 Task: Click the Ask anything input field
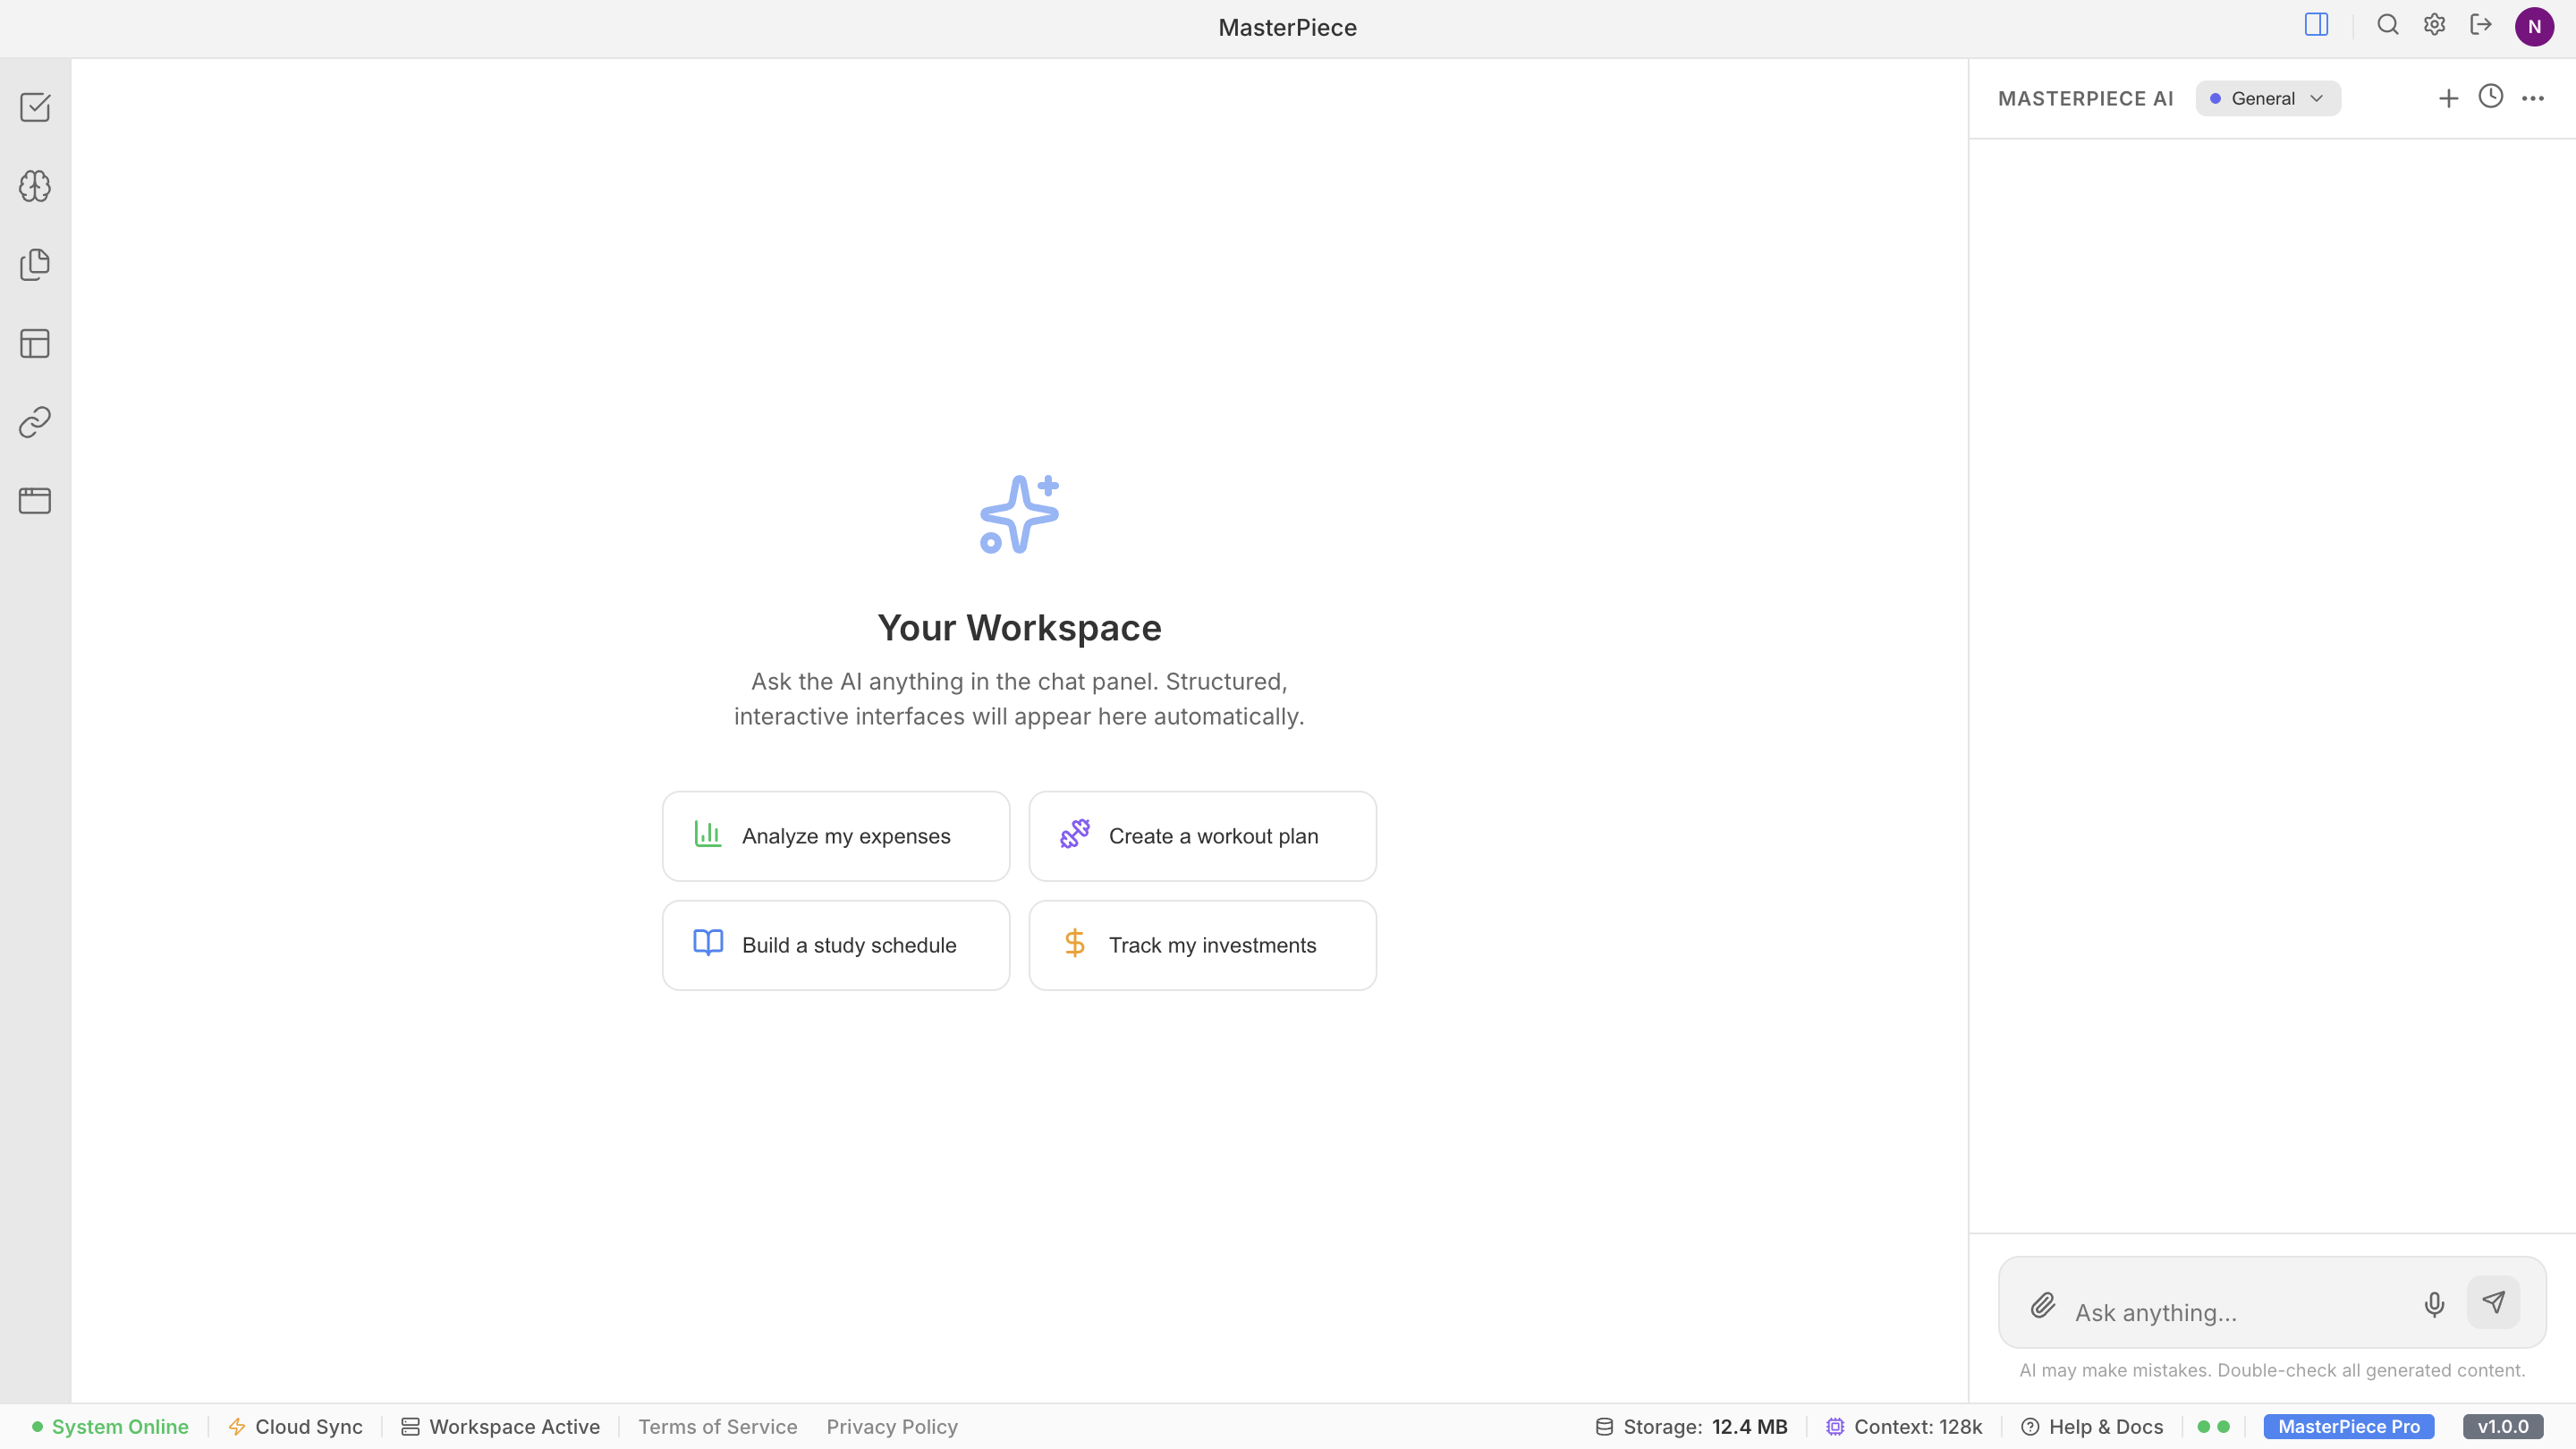pyautogui.click(x=2235, y=1312)
